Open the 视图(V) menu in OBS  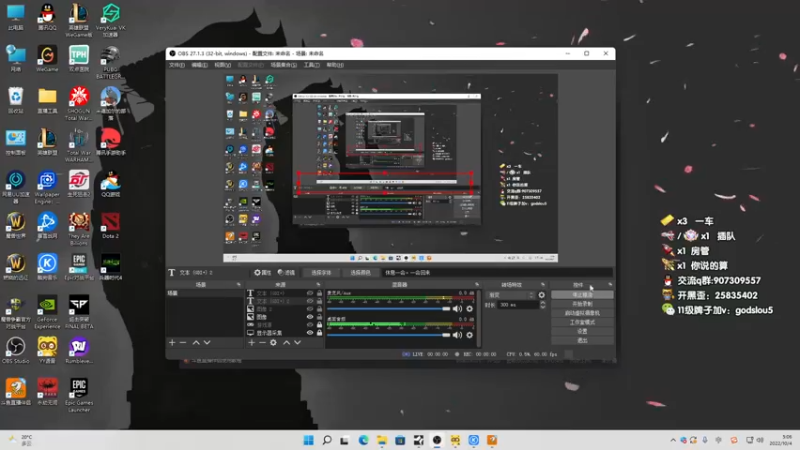point(222,65)
